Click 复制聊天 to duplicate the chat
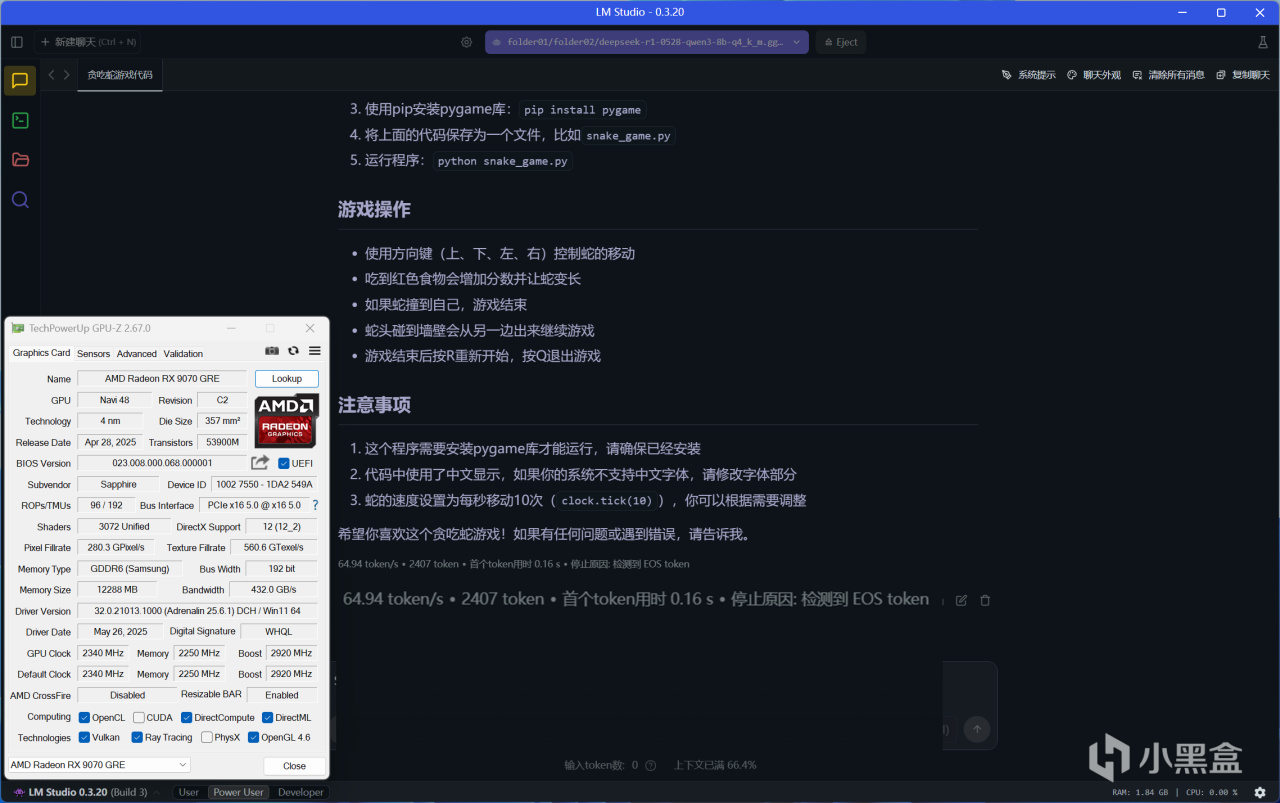This screenshot has height=803, width=1280. coord(1242,75)
